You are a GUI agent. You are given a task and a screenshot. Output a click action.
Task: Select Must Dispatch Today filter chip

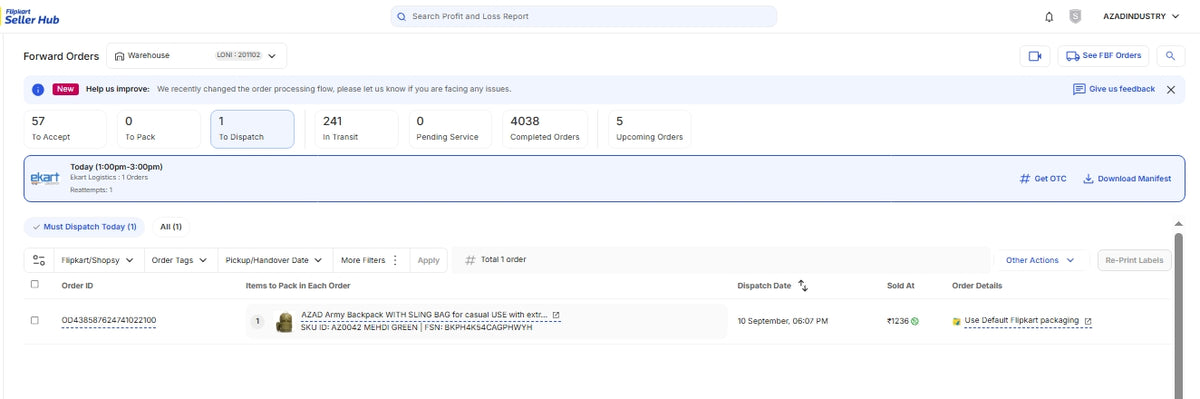(x=84, y=227)
